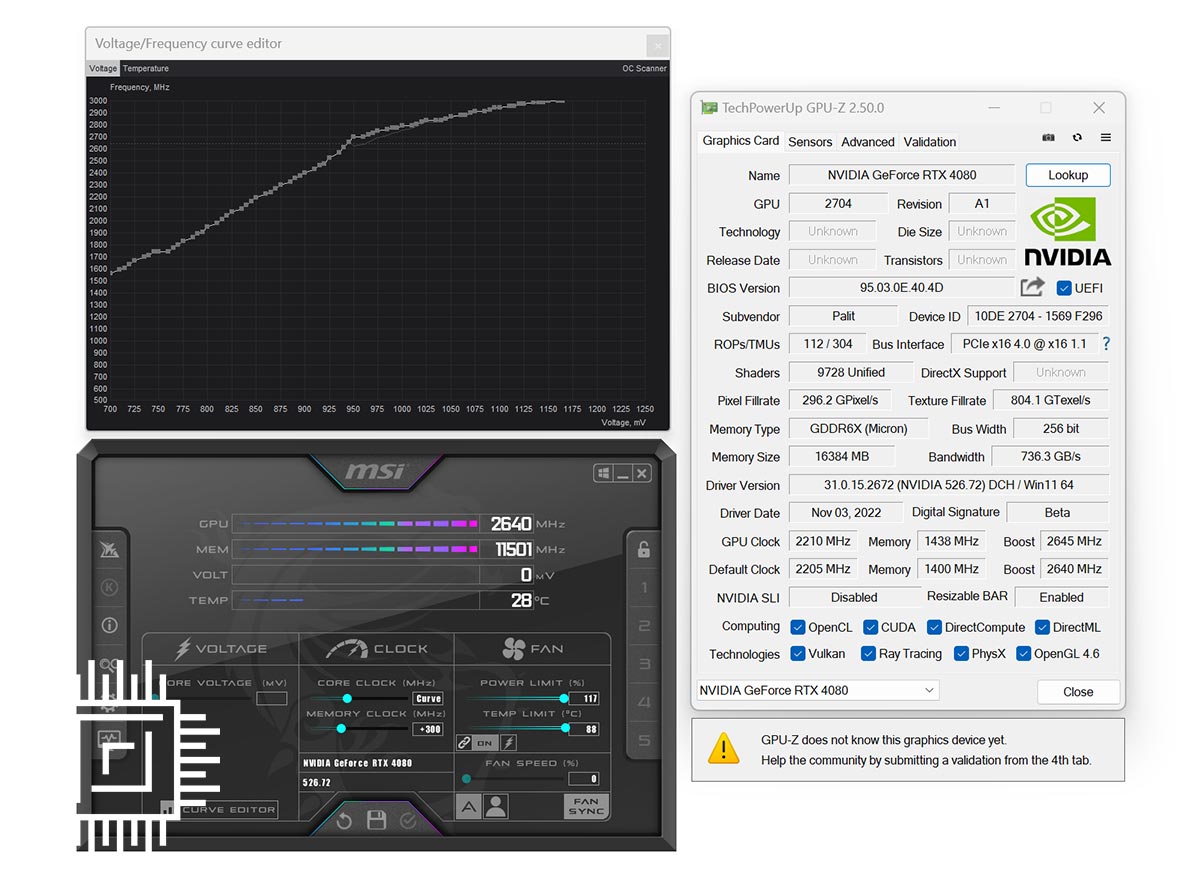1200x880 pixels.
Task: Click the MSI Dragon Center icon in Afterburner
Action: click(109, 549)
